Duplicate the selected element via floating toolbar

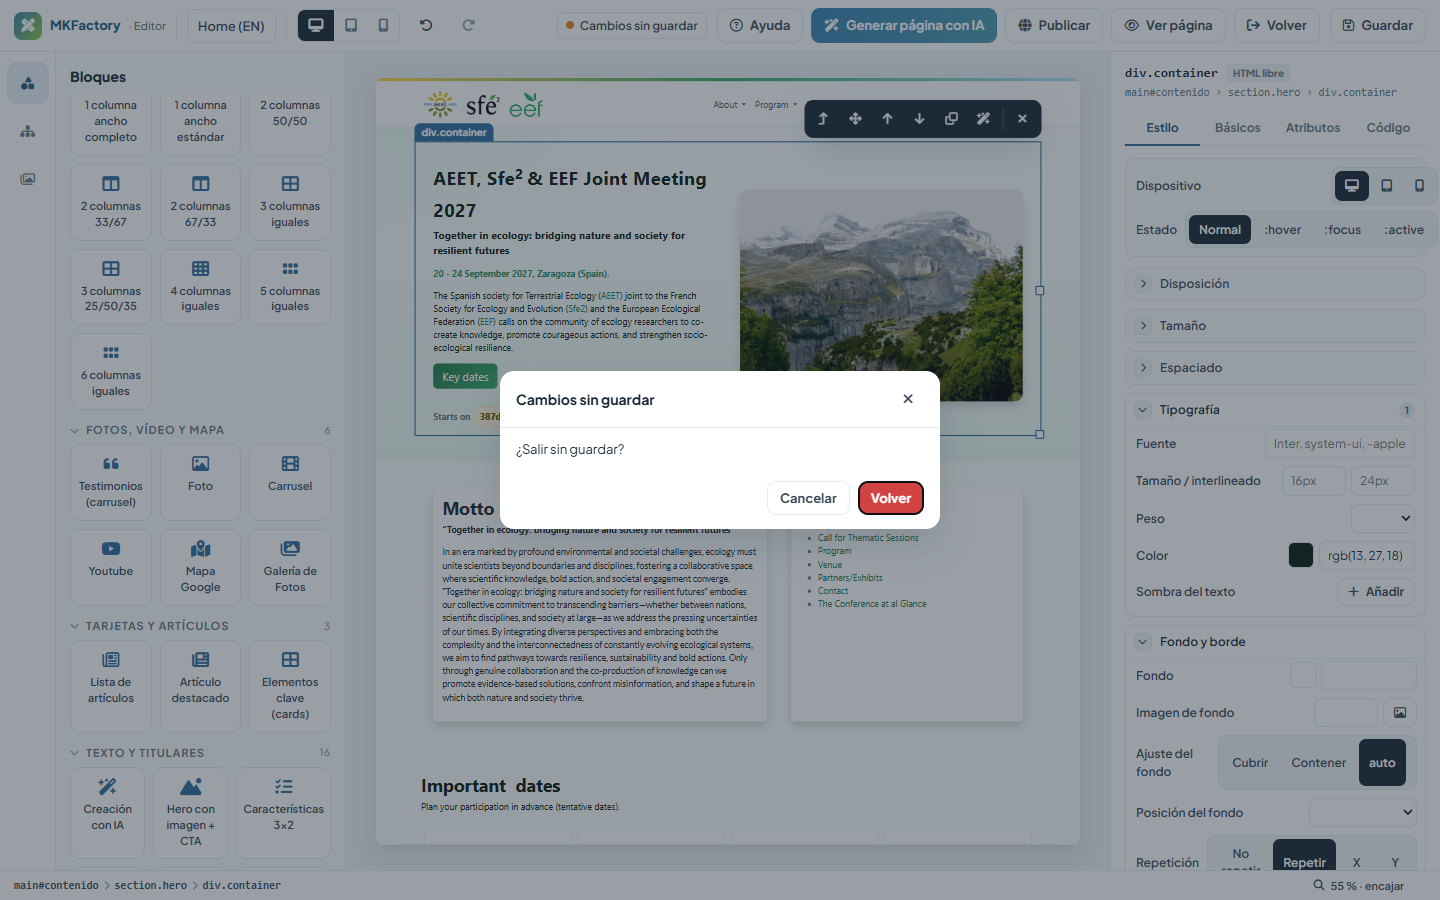click(x=951, y=118)
